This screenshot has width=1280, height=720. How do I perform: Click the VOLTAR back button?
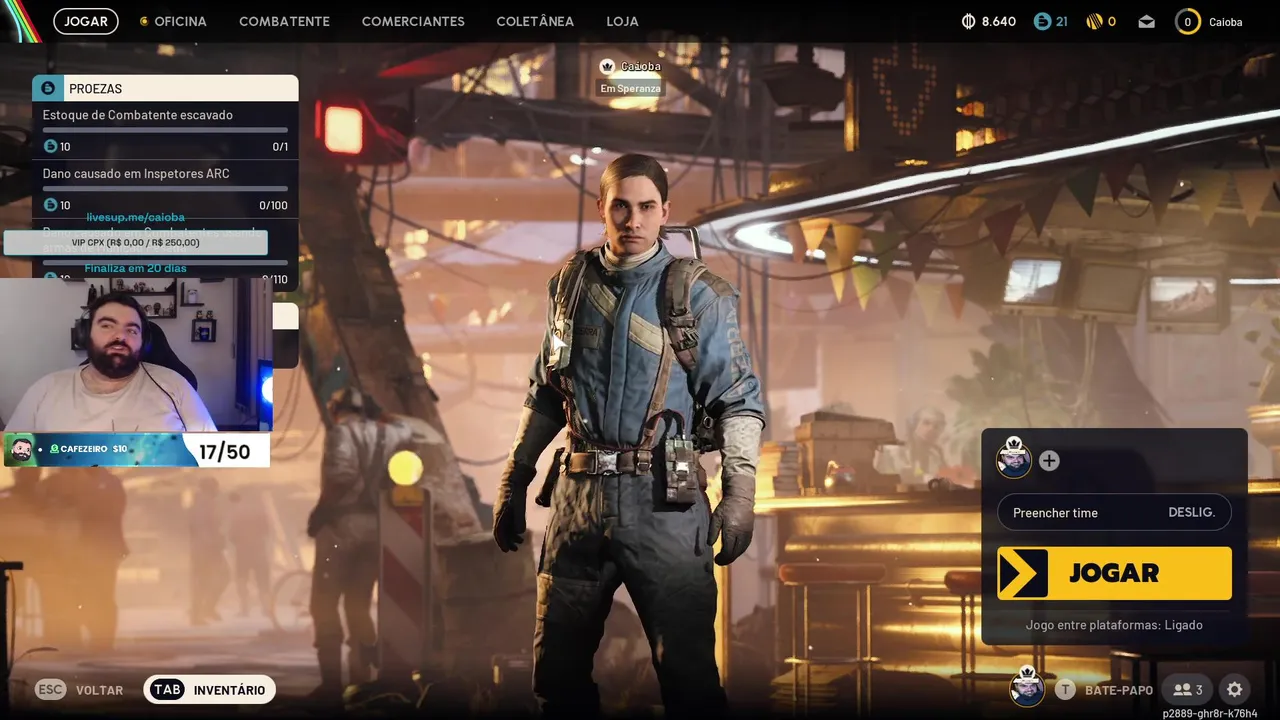click(100, 690)
